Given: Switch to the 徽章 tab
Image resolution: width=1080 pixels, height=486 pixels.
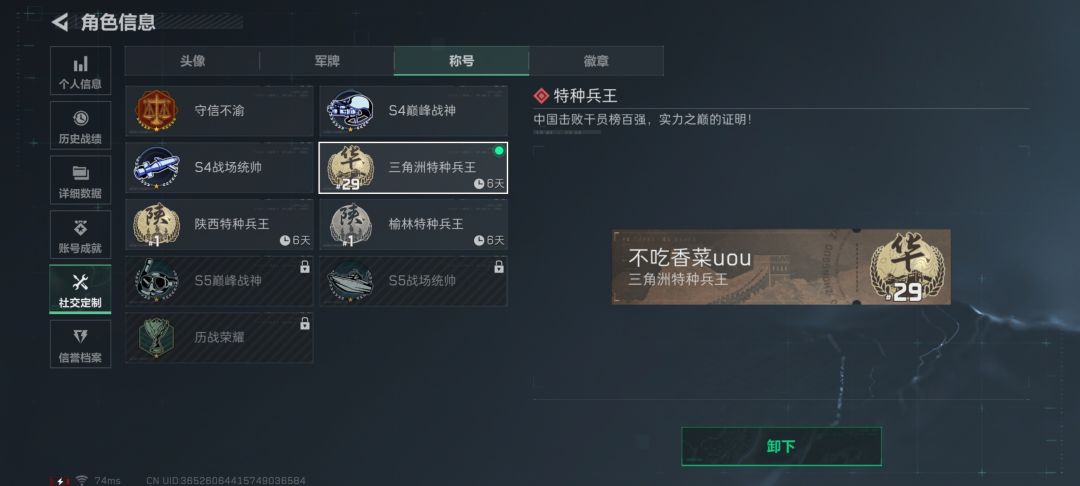Looking at the screenshot, I should tap(596, 61).
